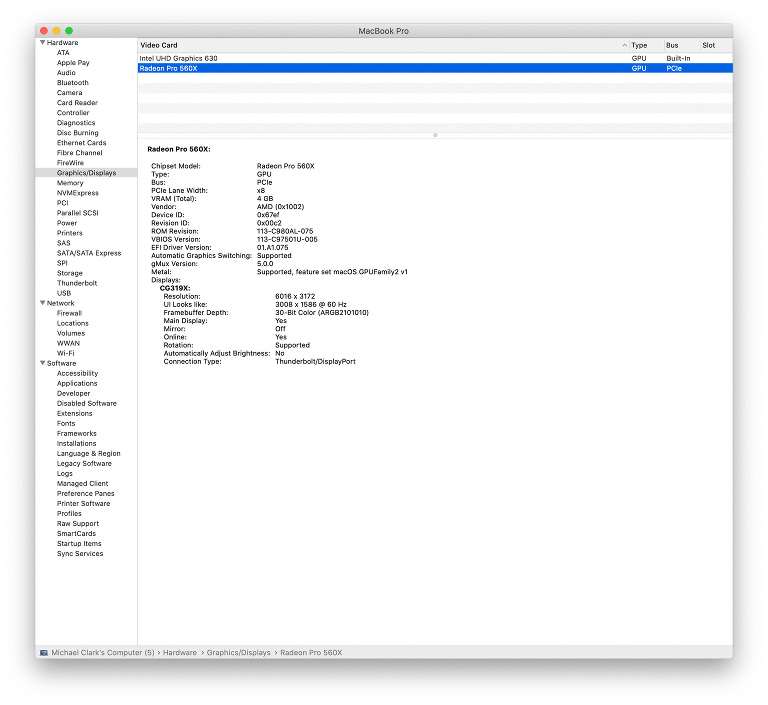Image resolution: width=768 pixels, height=705 pixels.
Task: Open Diagnostics in sidebar
Action: [x=76, y=123]
